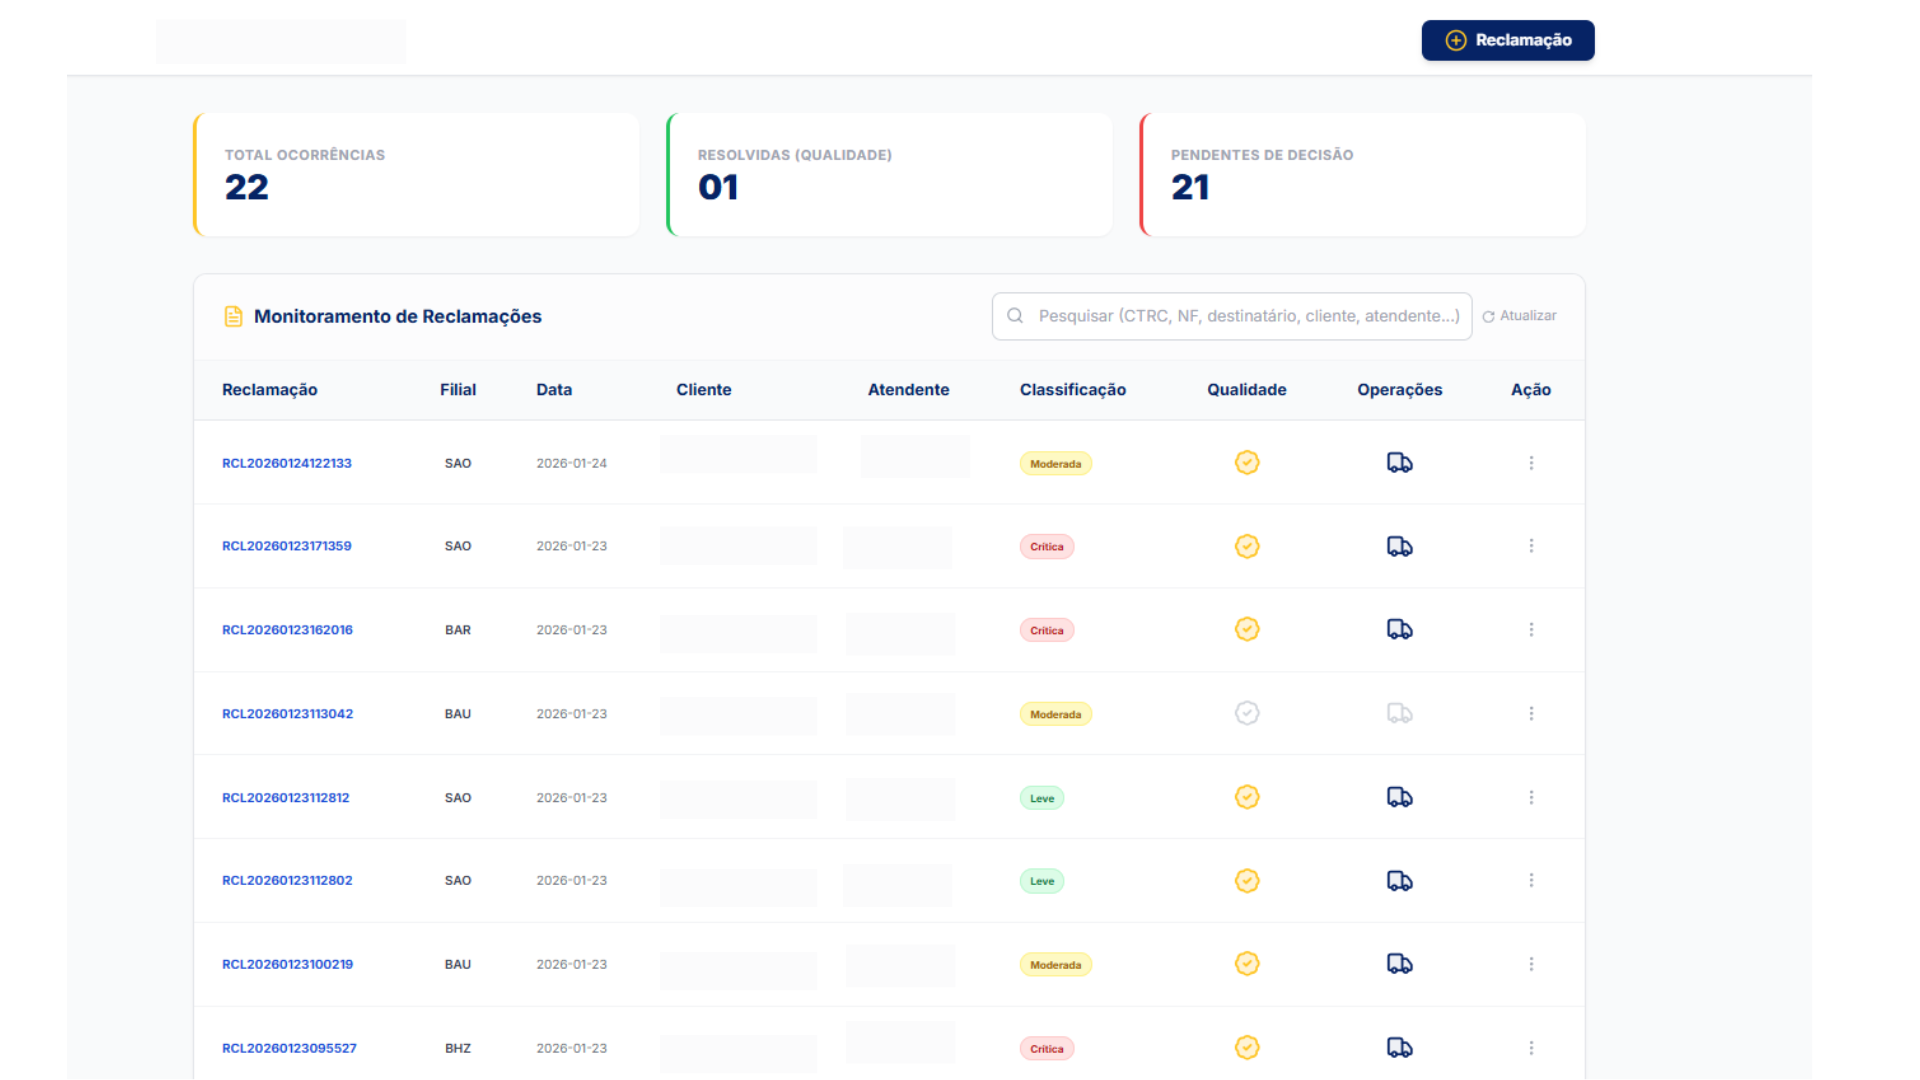Click truck operations icon for RCL20260123171359
This screenshot has width=1920, height=1080.
[1399, 546]
